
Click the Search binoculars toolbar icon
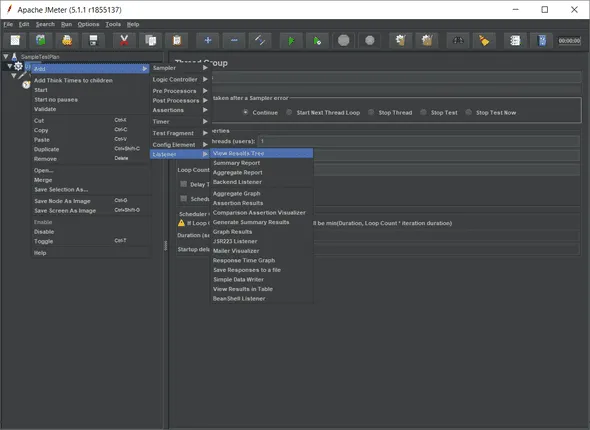click(458, 40)
